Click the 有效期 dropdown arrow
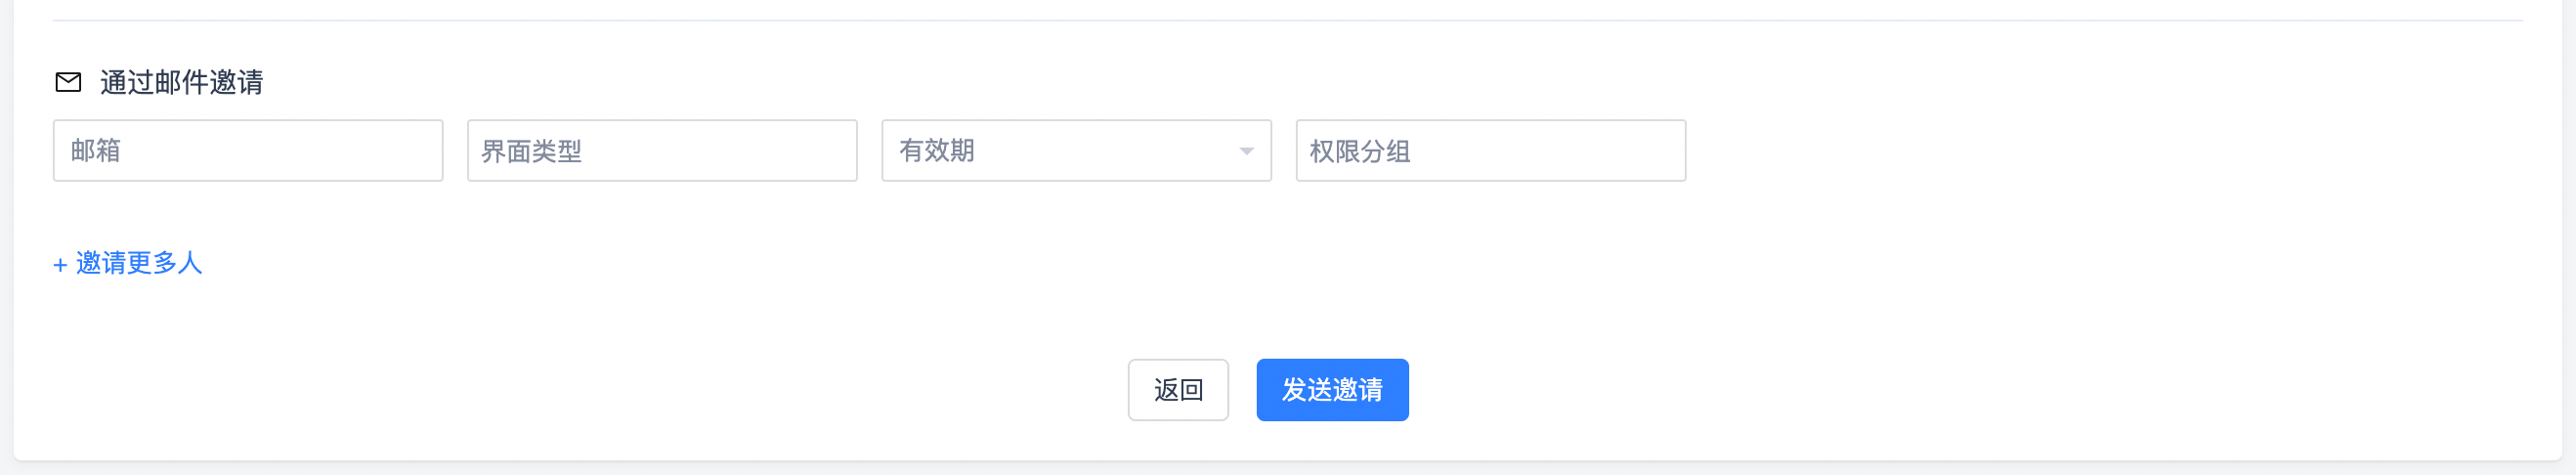Viewport: 2576px width, 475px height. [x=1246, y=151]
